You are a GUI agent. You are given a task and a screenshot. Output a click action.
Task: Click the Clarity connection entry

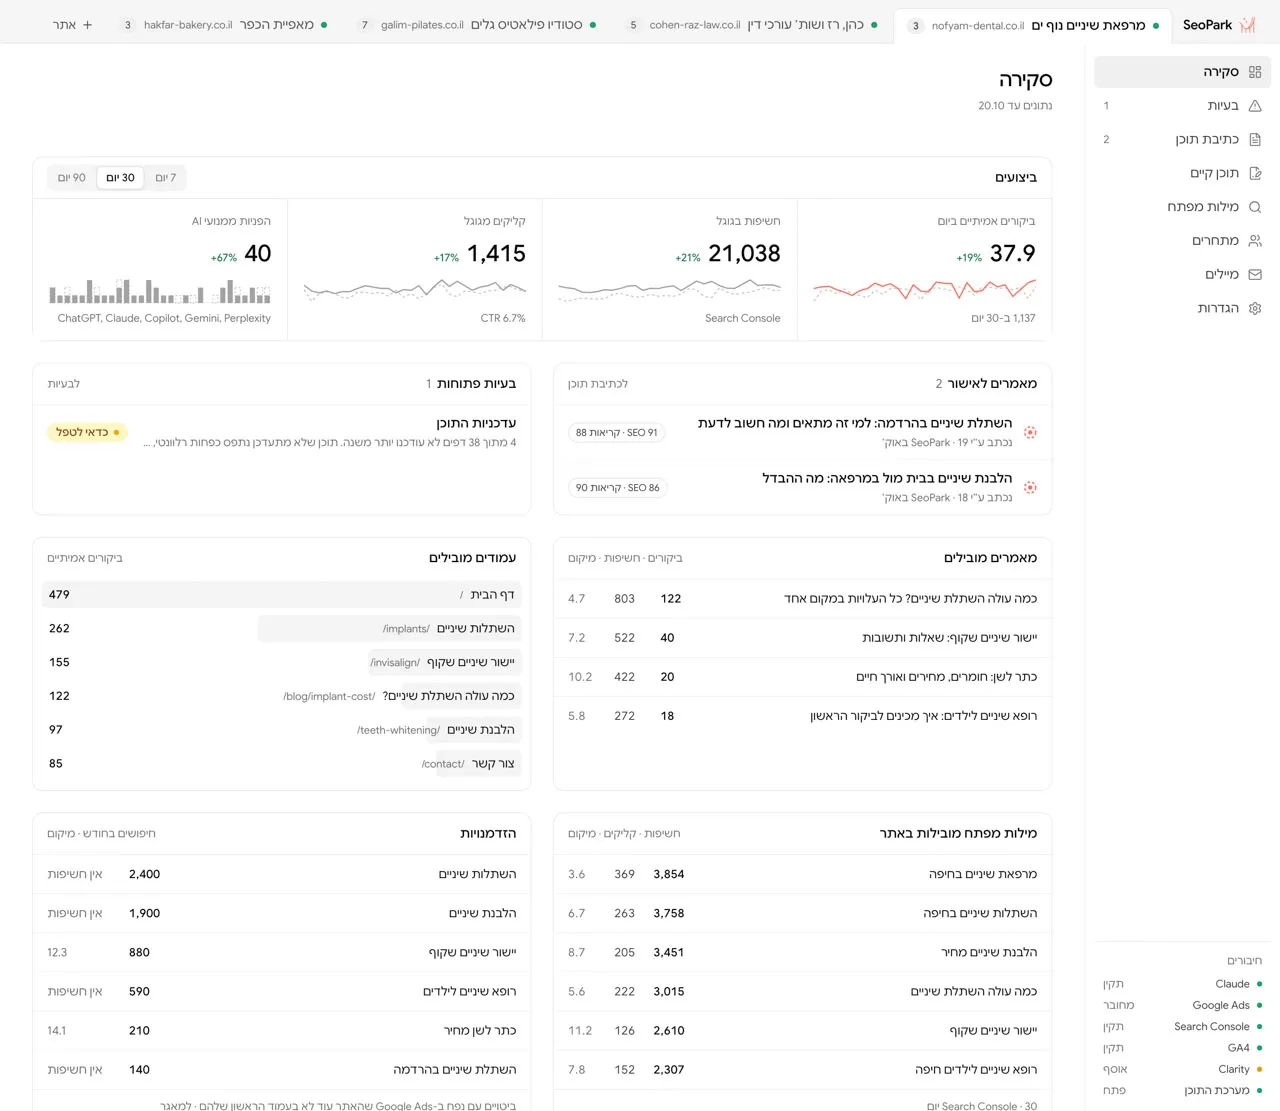tap(1184, 1069)
